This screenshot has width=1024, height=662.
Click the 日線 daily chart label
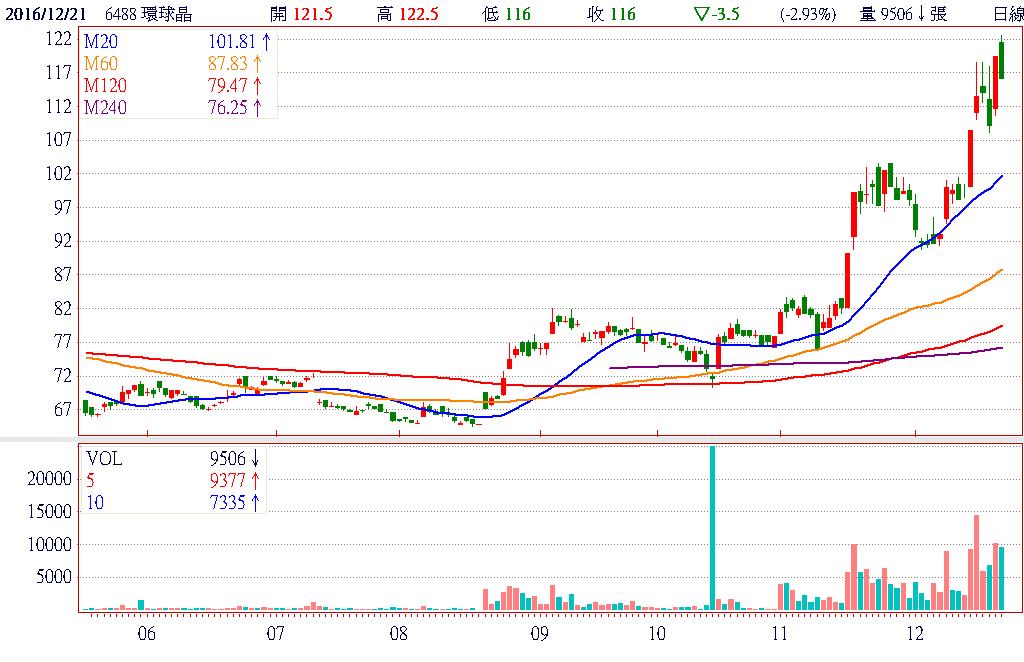click(1007, 14)
